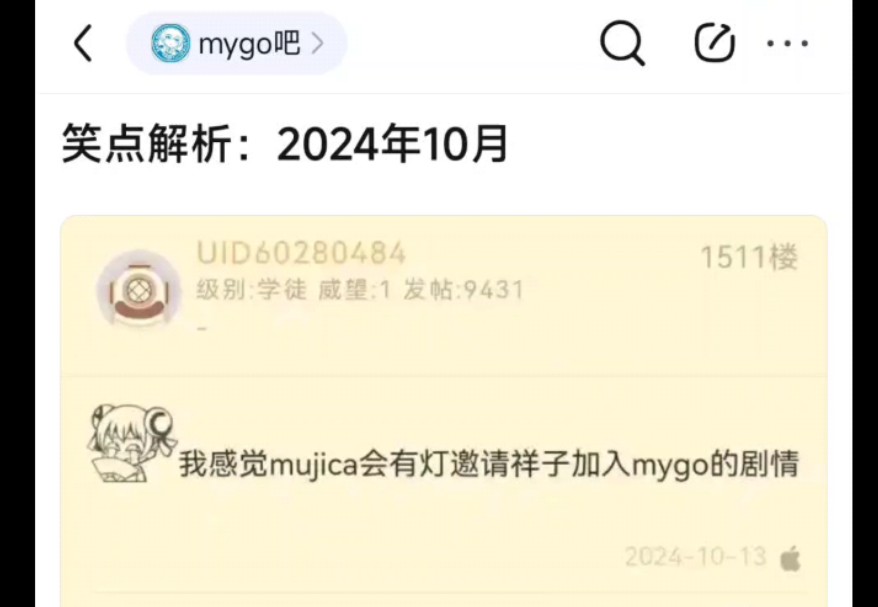Image resolution: width=878 pixels, height=607 pixels.
Task: Open the diver helmet user avatar
Action: point(138,288)
